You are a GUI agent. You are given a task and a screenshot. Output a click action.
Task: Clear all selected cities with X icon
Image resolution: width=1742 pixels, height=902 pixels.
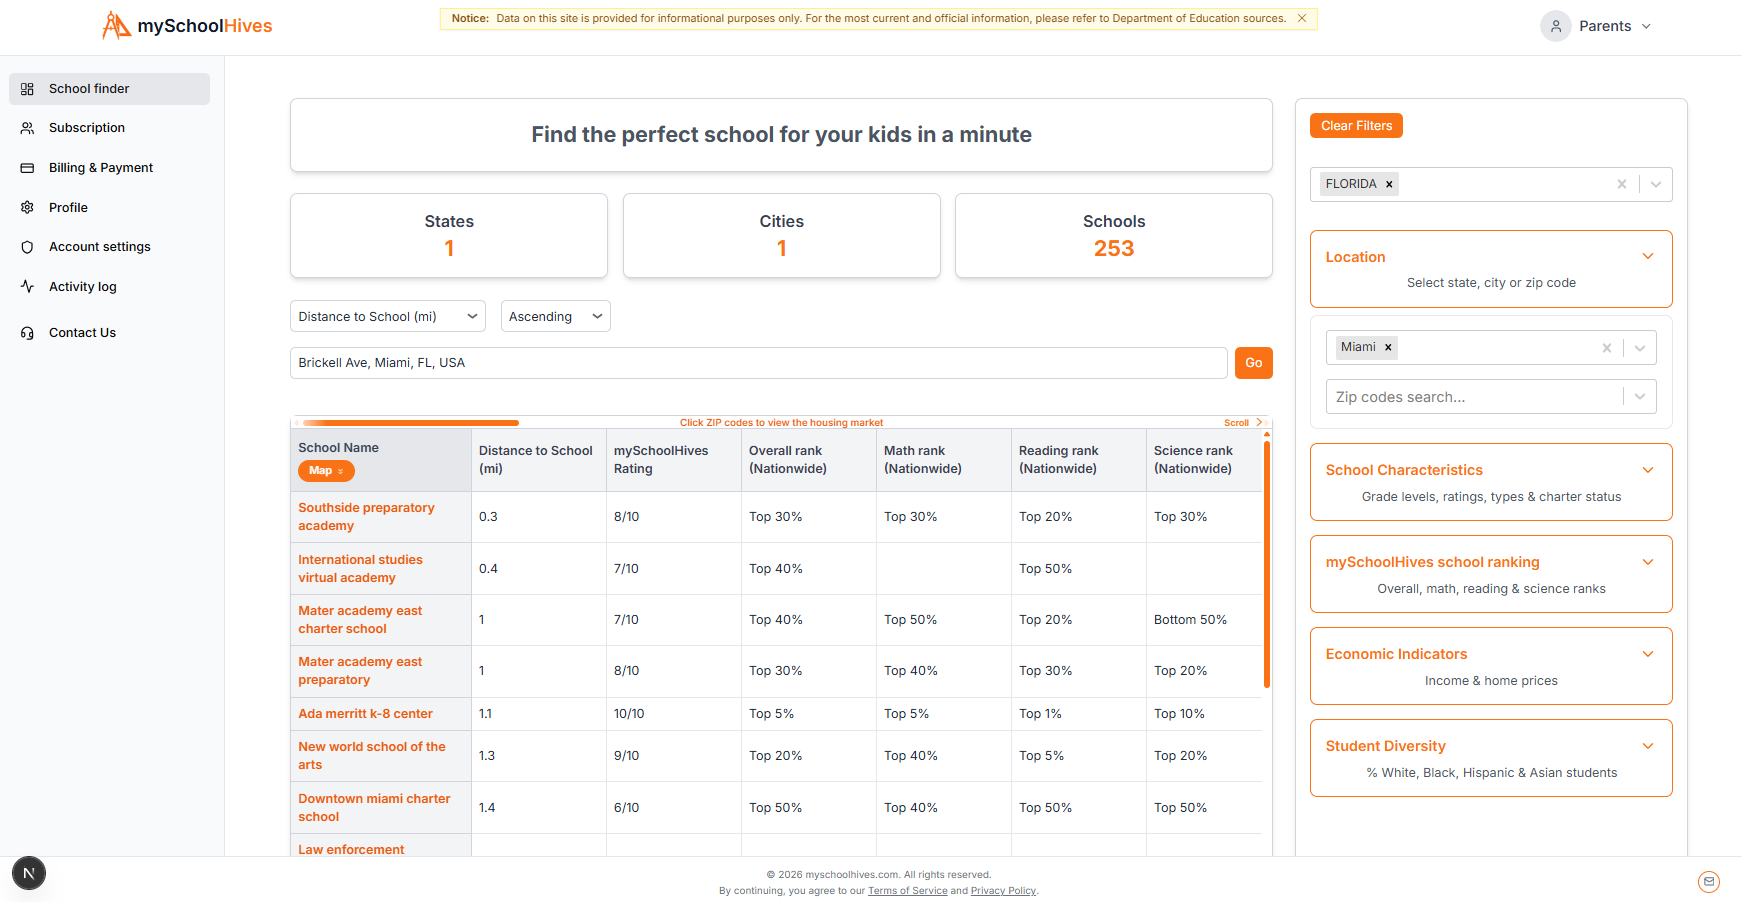(1606, 348)
